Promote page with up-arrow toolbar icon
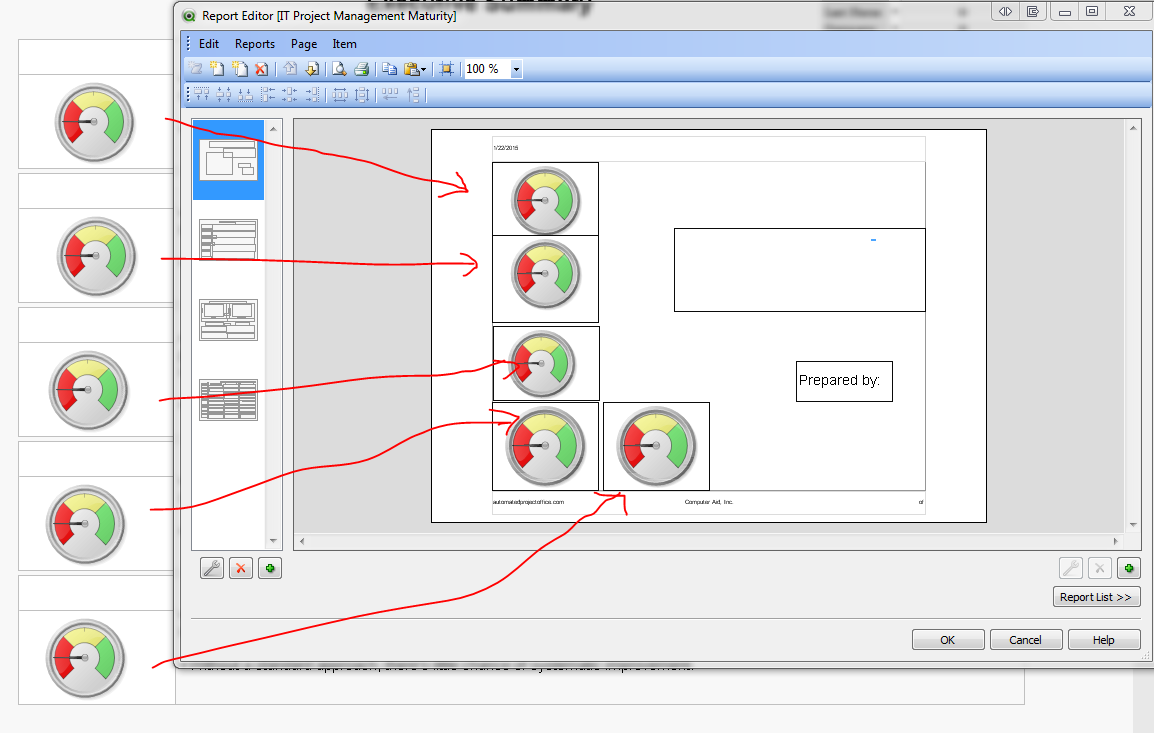This screenshot has width=1154, height=733. [290, 69]
